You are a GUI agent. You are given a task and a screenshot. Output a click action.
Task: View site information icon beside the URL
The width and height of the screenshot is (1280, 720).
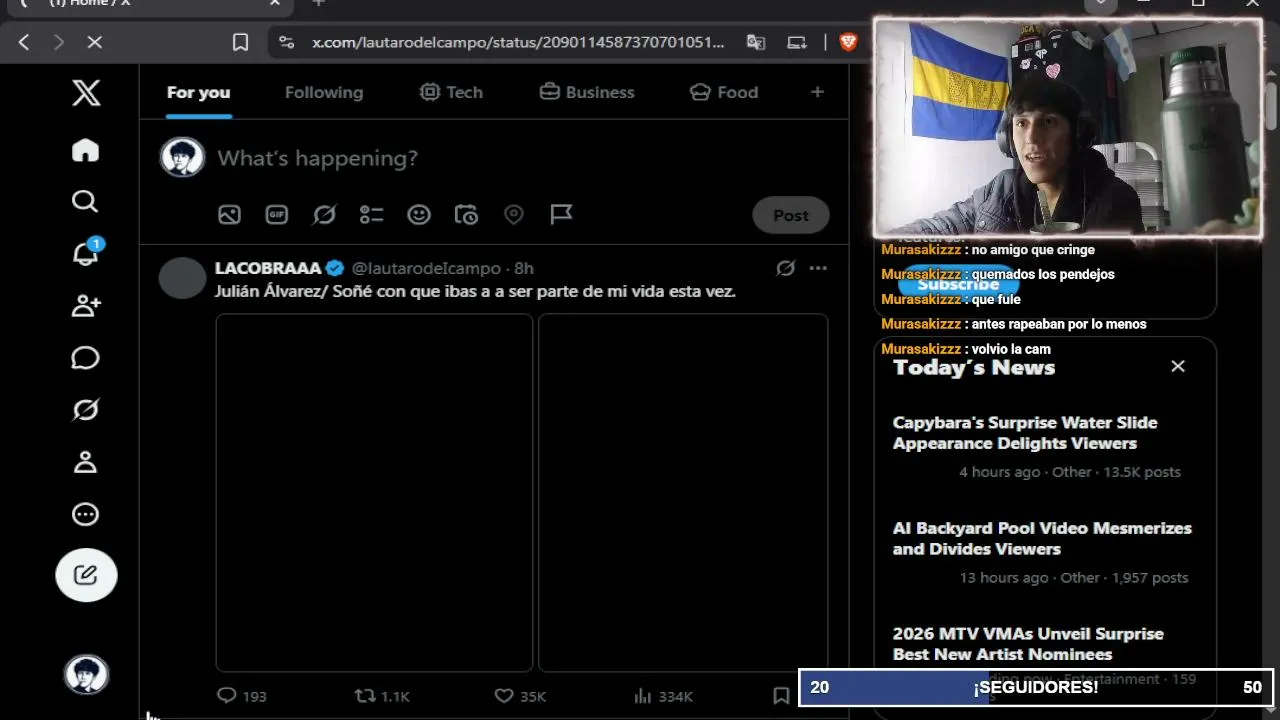[287, 42]
